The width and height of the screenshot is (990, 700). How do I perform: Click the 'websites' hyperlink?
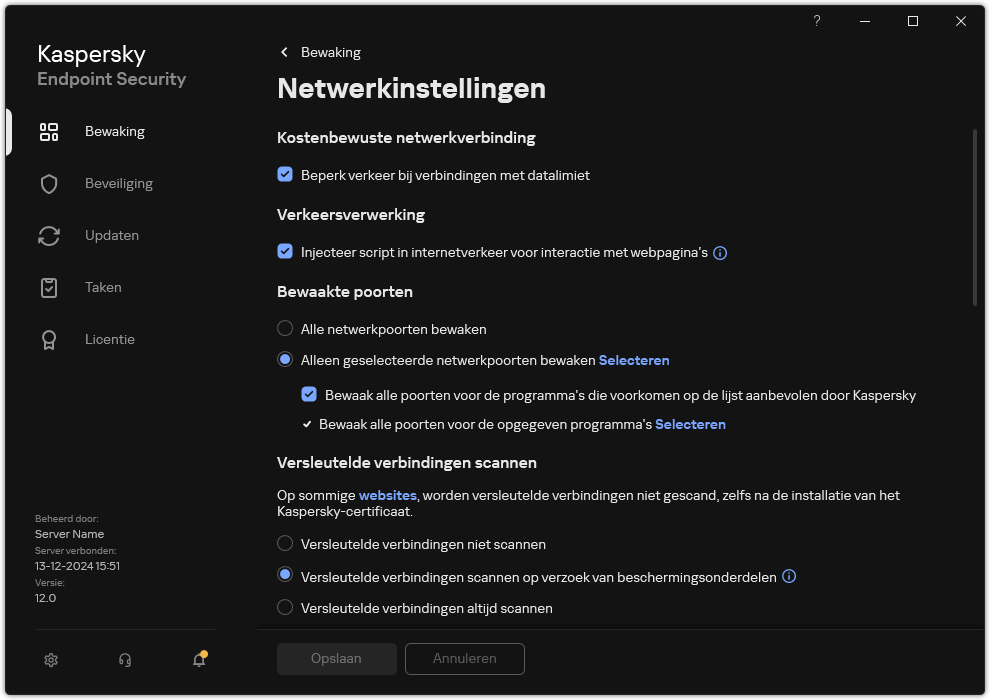pyautogui.click(x=387, y=495)
